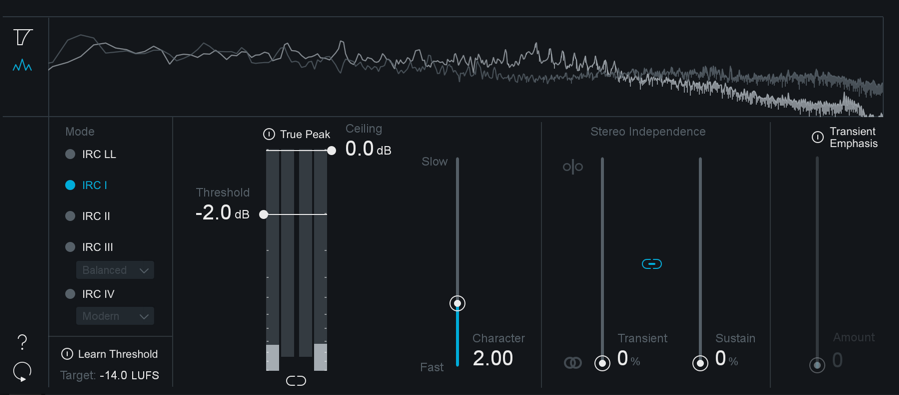Show the gain reduction trace view
The image size is (899, 395).
point(24,37)
